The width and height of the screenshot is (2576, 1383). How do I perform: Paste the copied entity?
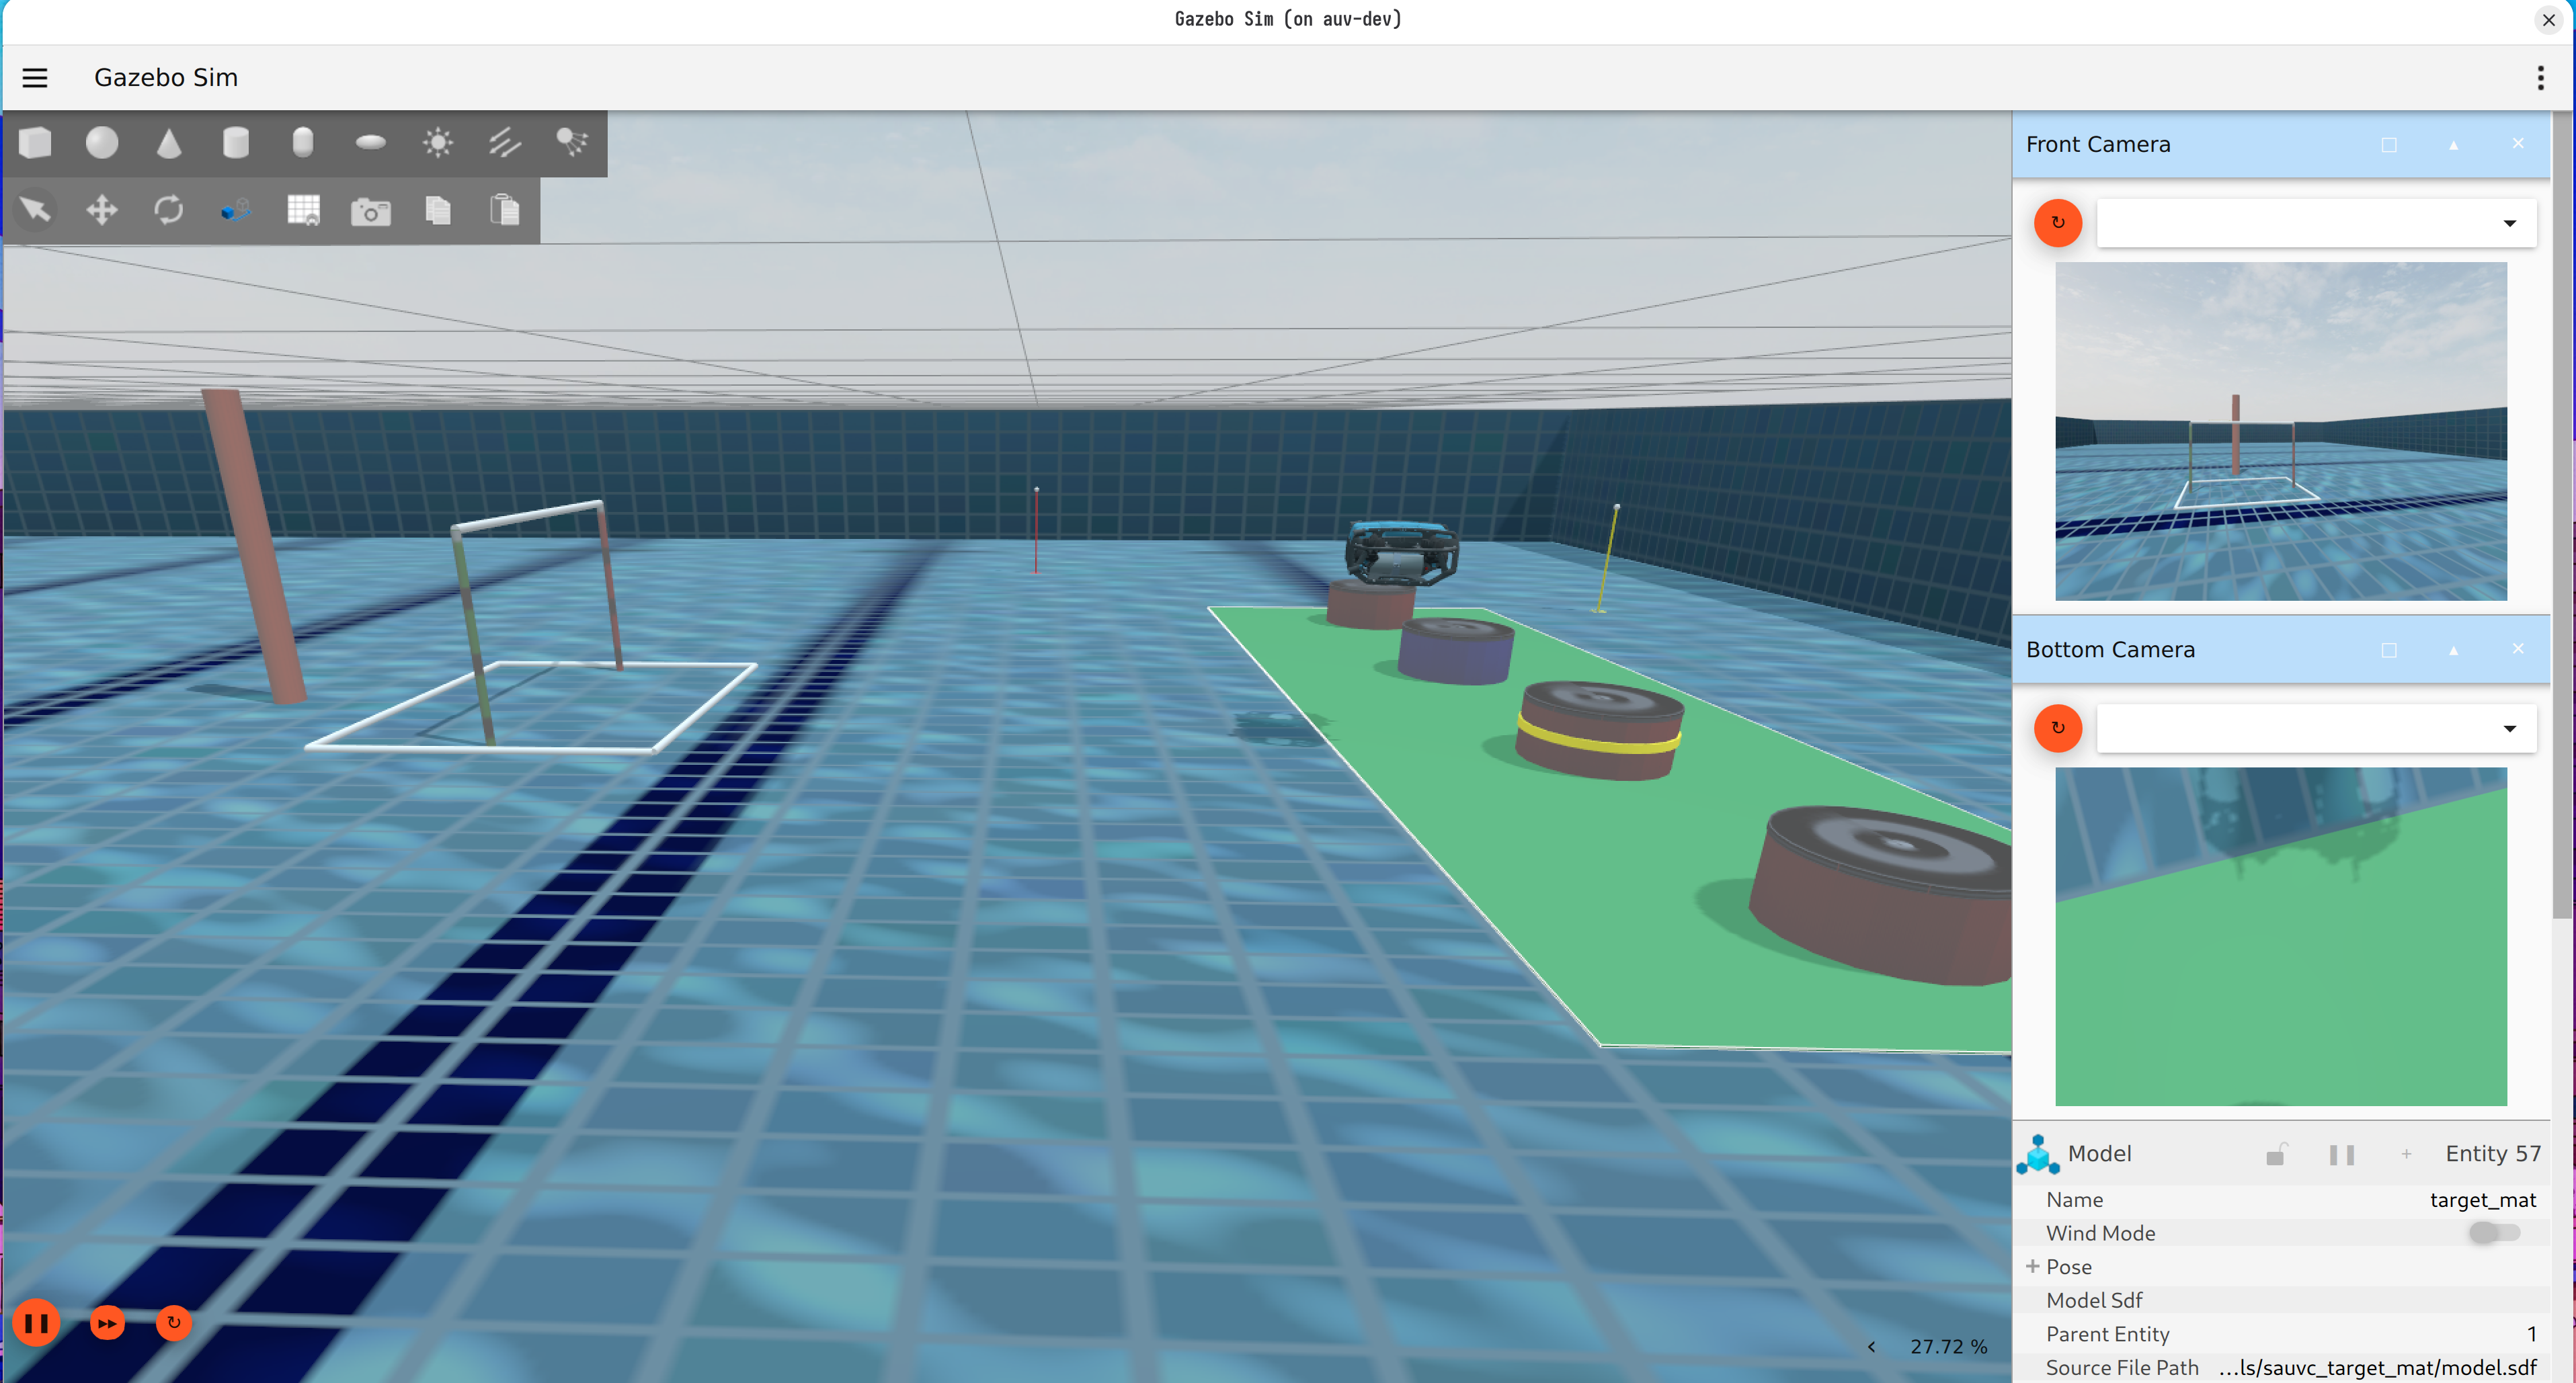point(505,210)
